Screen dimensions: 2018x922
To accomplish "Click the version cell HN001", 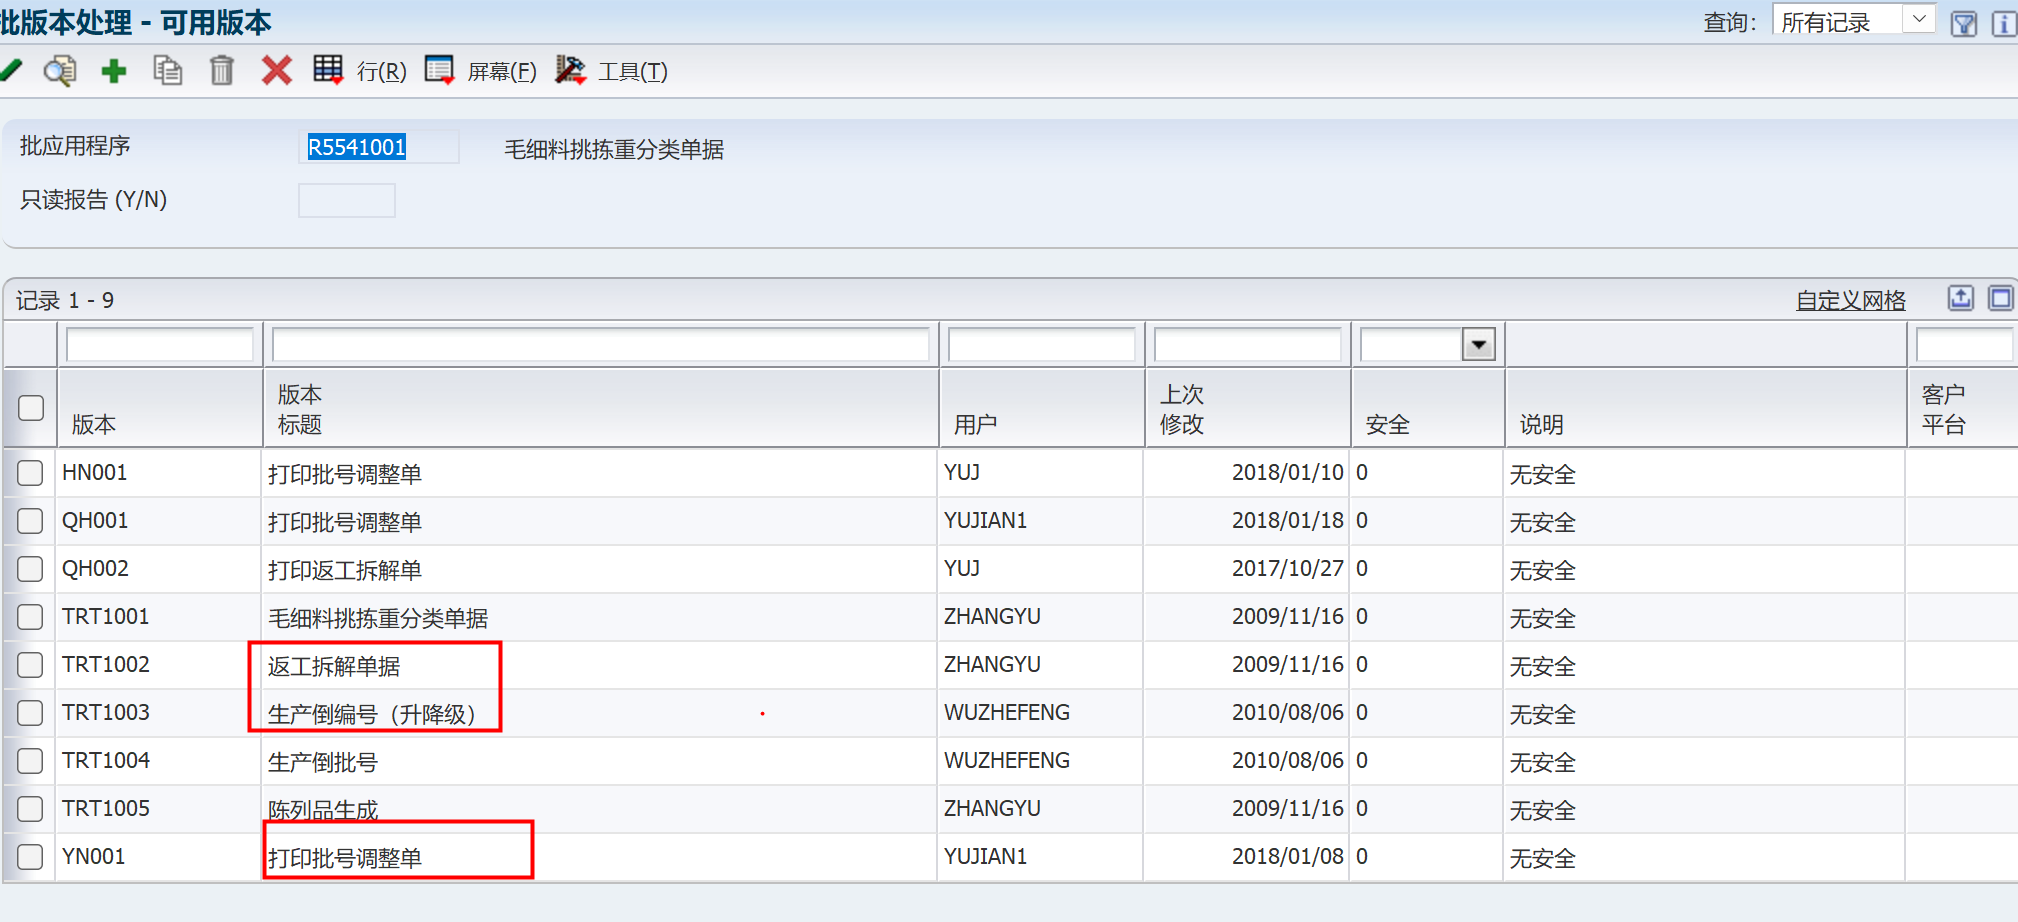I will coord(95,472).
